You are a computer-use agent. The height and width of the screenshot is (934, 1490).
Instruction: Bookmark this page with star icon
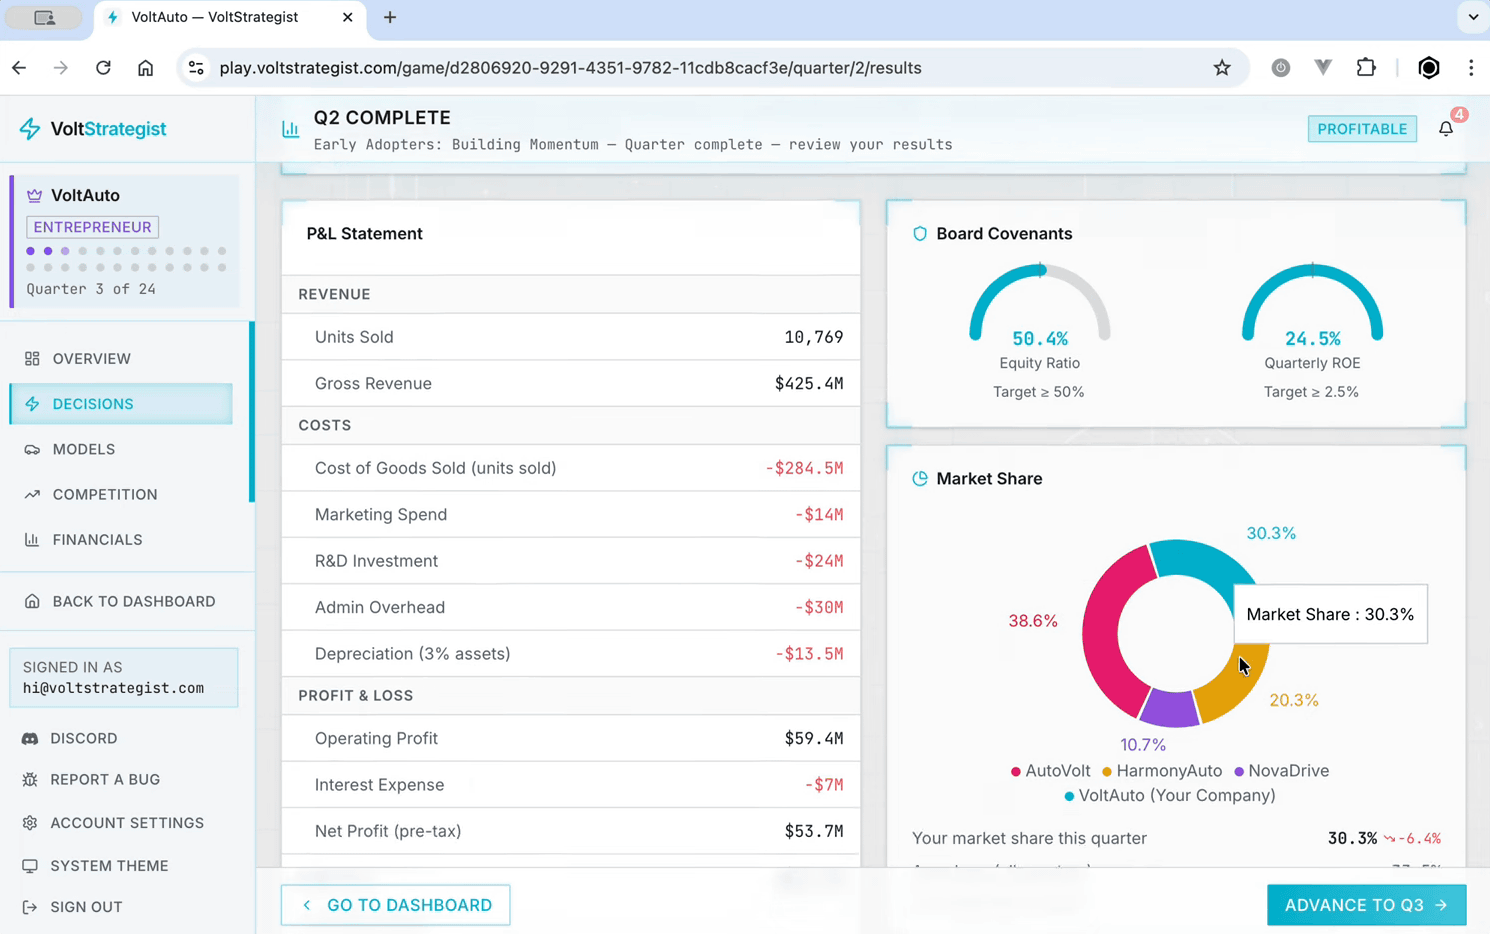(1221, 68)
